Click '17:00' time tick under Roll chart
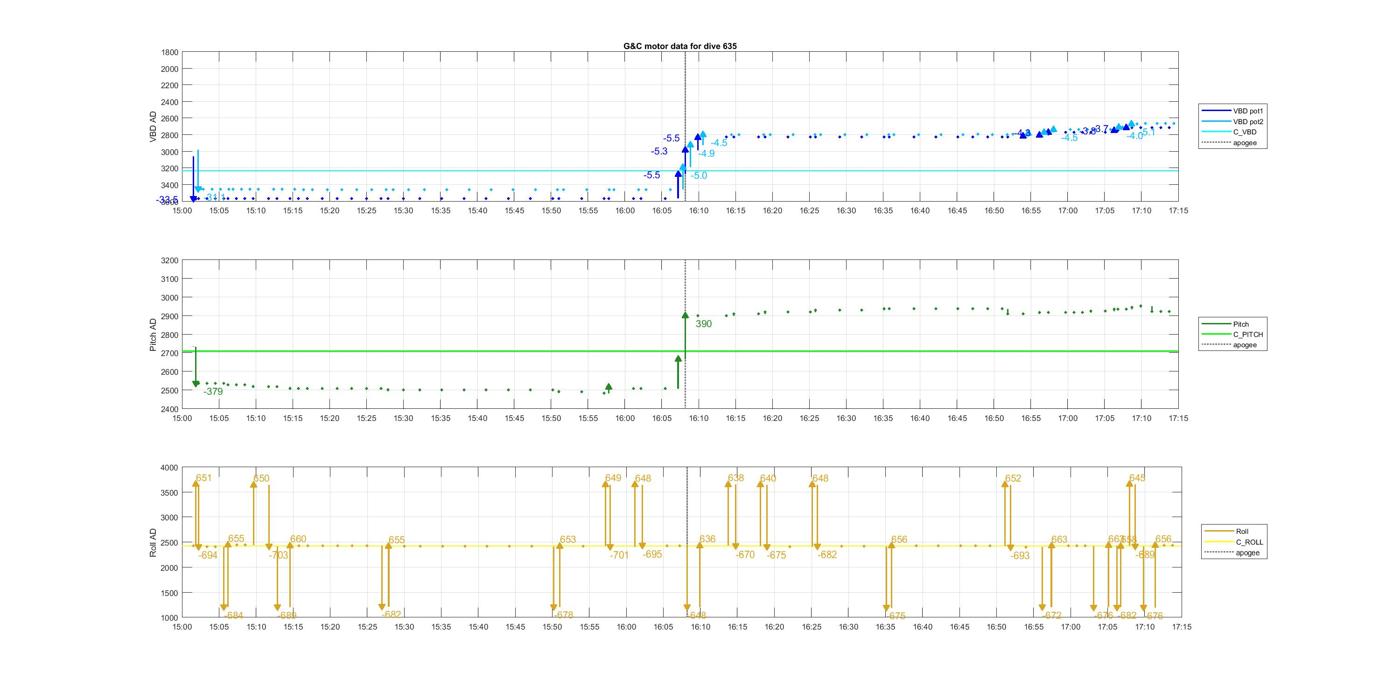Screen dimensions: 1400x693 1070,627
